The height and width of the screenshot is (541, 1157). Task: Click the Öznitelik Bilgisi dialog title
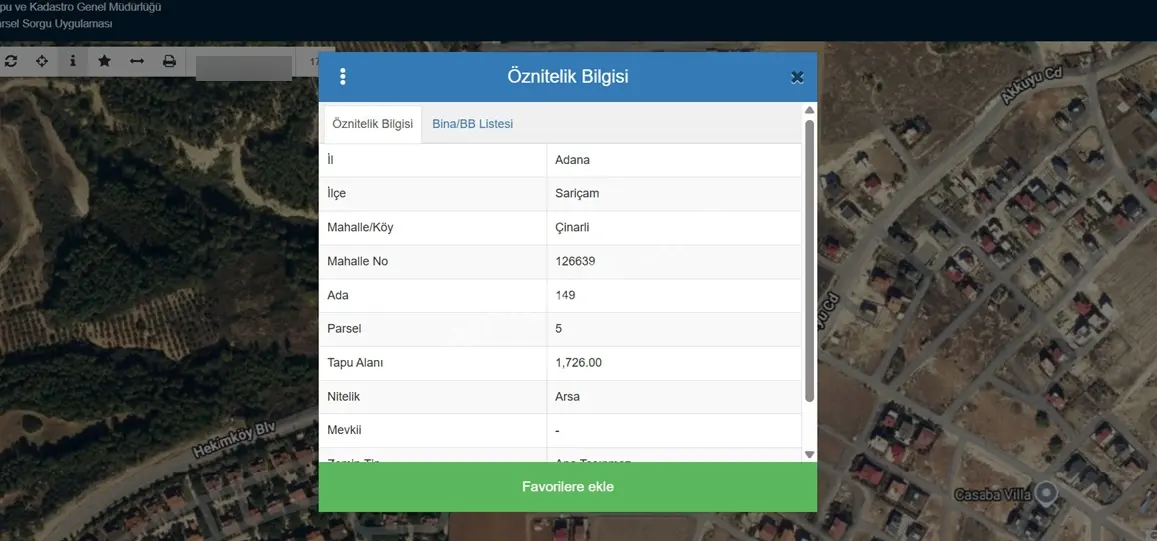[x=567, y=77]
